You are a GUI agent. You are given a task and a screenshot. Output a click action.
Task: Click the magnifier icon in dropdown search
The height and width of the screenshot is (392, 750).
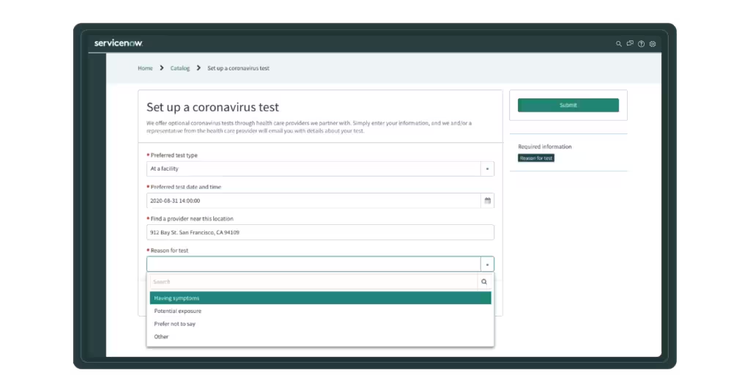[484, 282]
